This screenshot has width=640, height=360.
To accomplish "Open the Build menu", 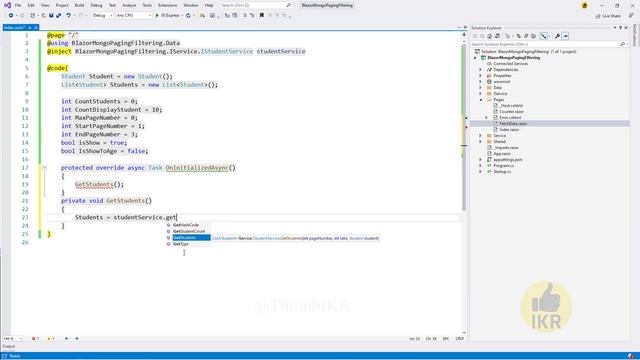I will tap(80, 5).
